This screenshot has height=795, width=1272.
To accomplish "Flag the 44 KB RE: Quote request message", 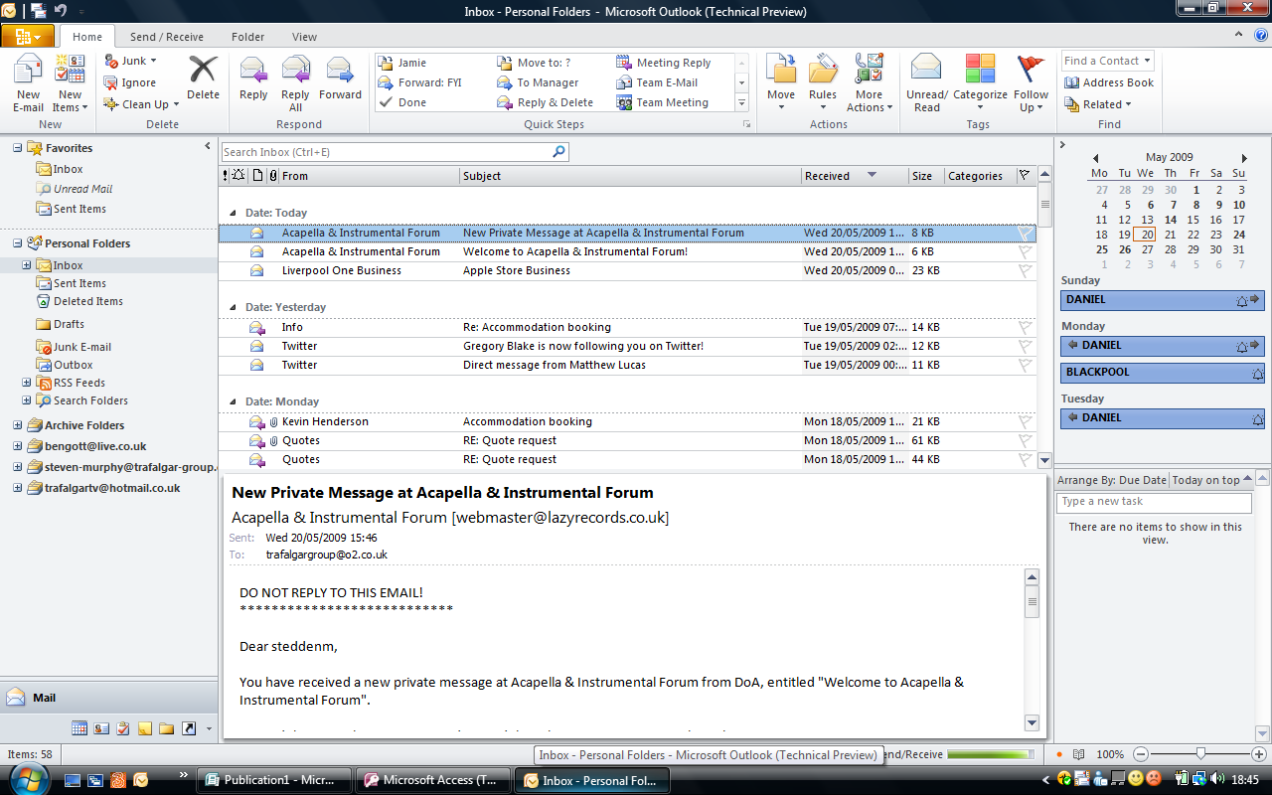I will click(x=1025, y=460).
